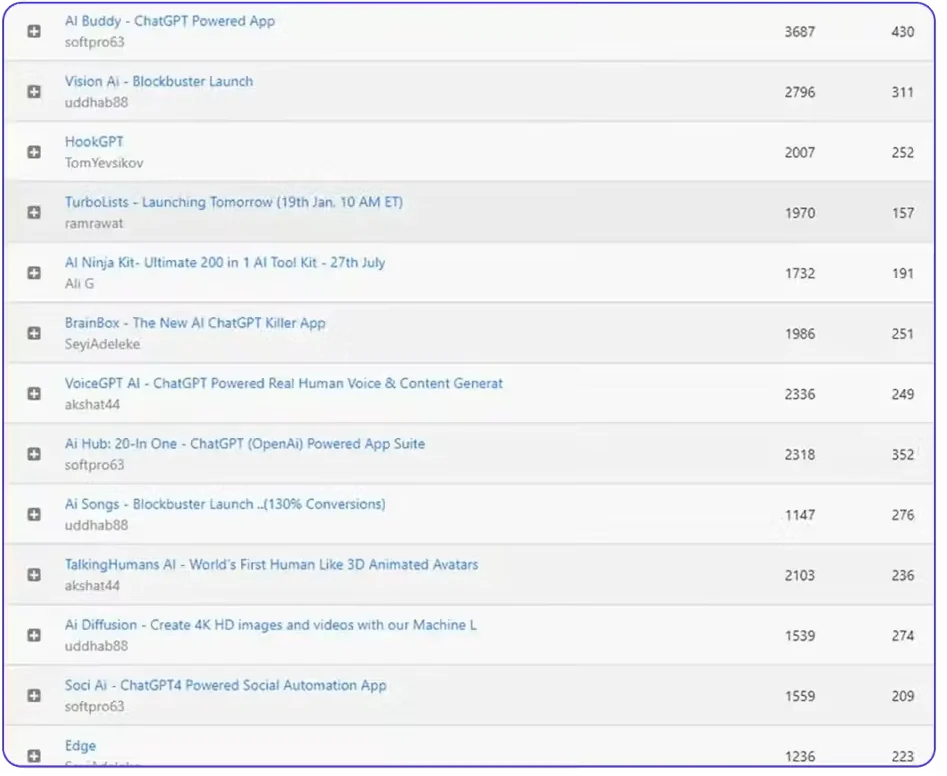Select the value 1559 in Soci Ai row
Screen dimensions: 947x776
point(800,696)
